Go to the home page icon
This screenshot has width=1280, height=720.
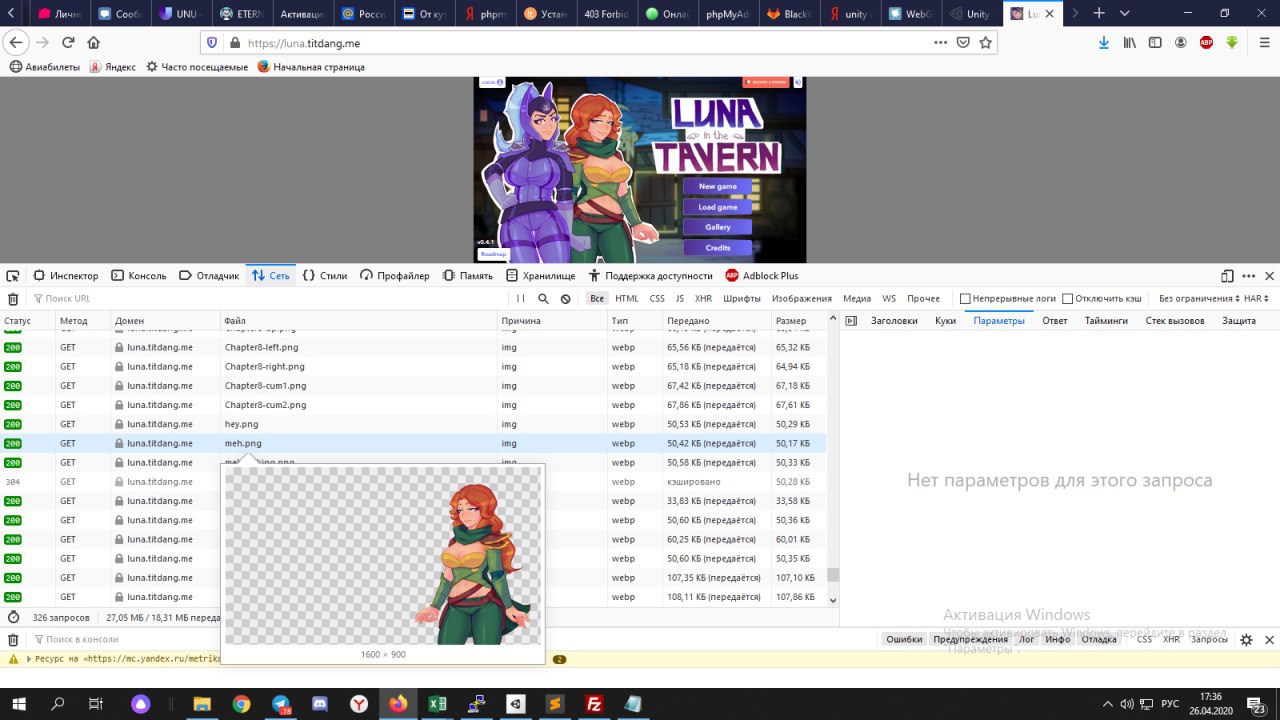pyautogui.click(x=94, y=43)
